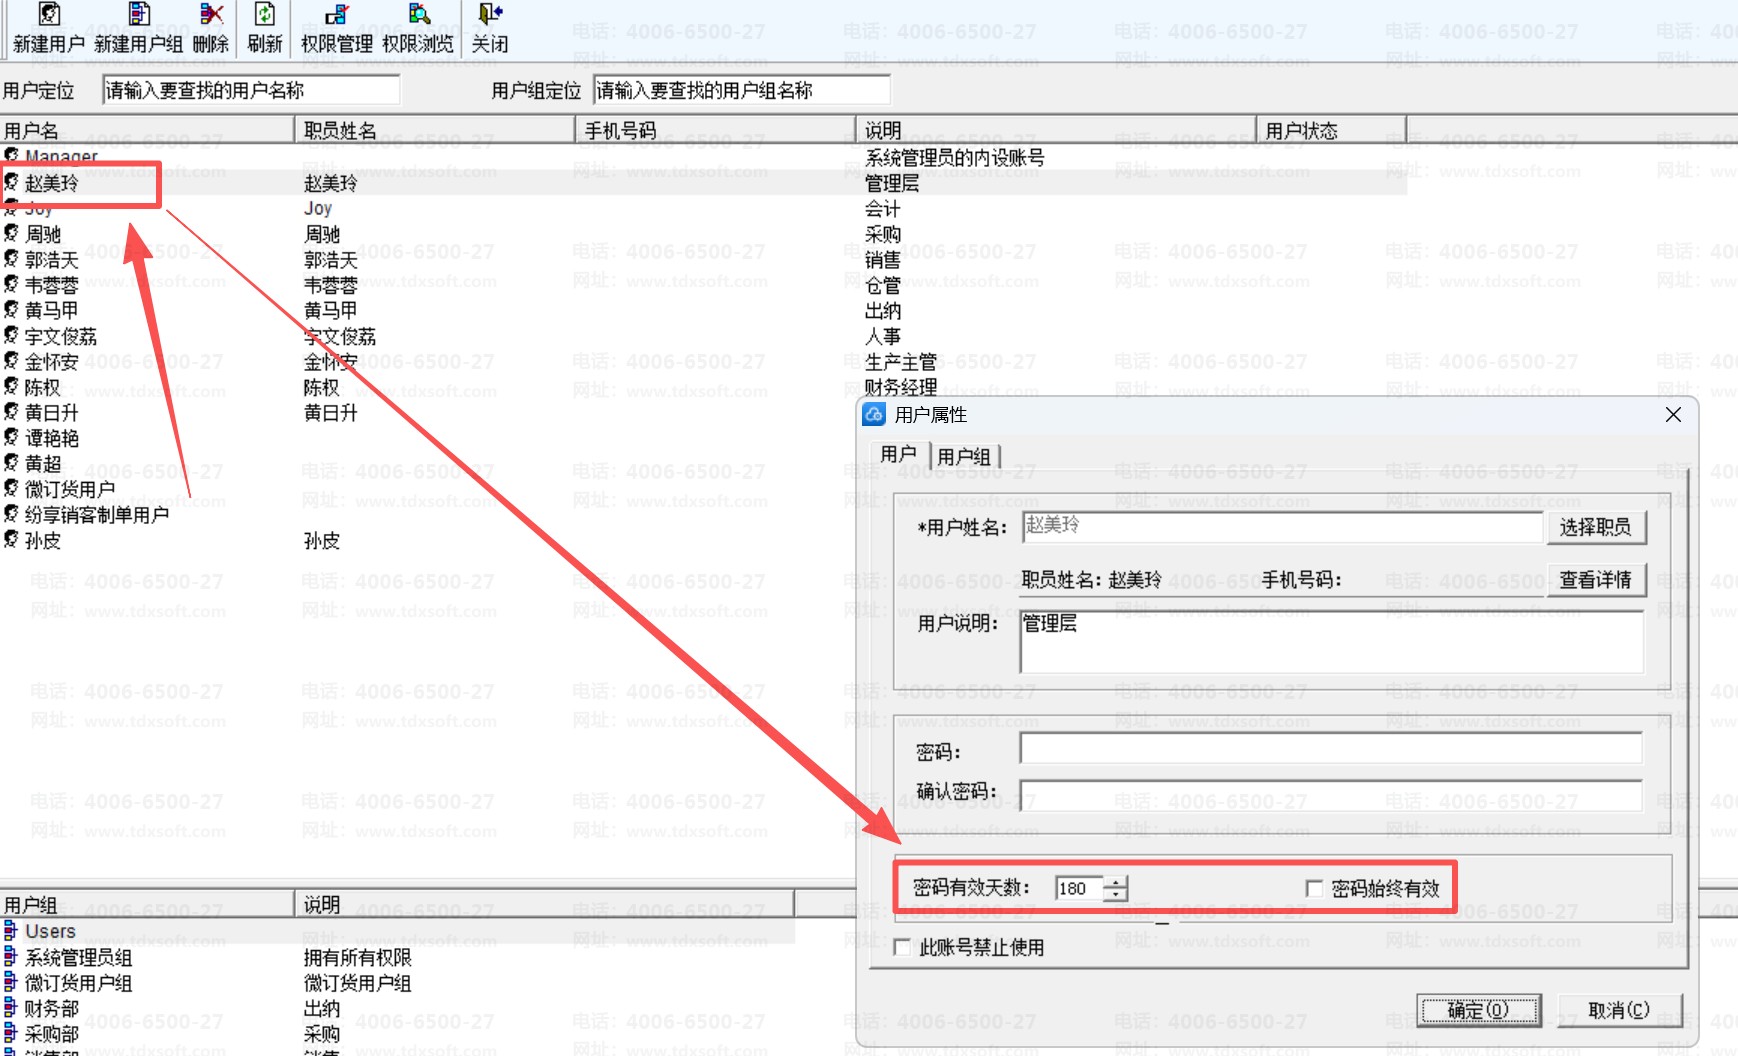Select the user icon beside 陈权 username
The height and width of the screenshot is (1056, 1738).
(11, 386)
